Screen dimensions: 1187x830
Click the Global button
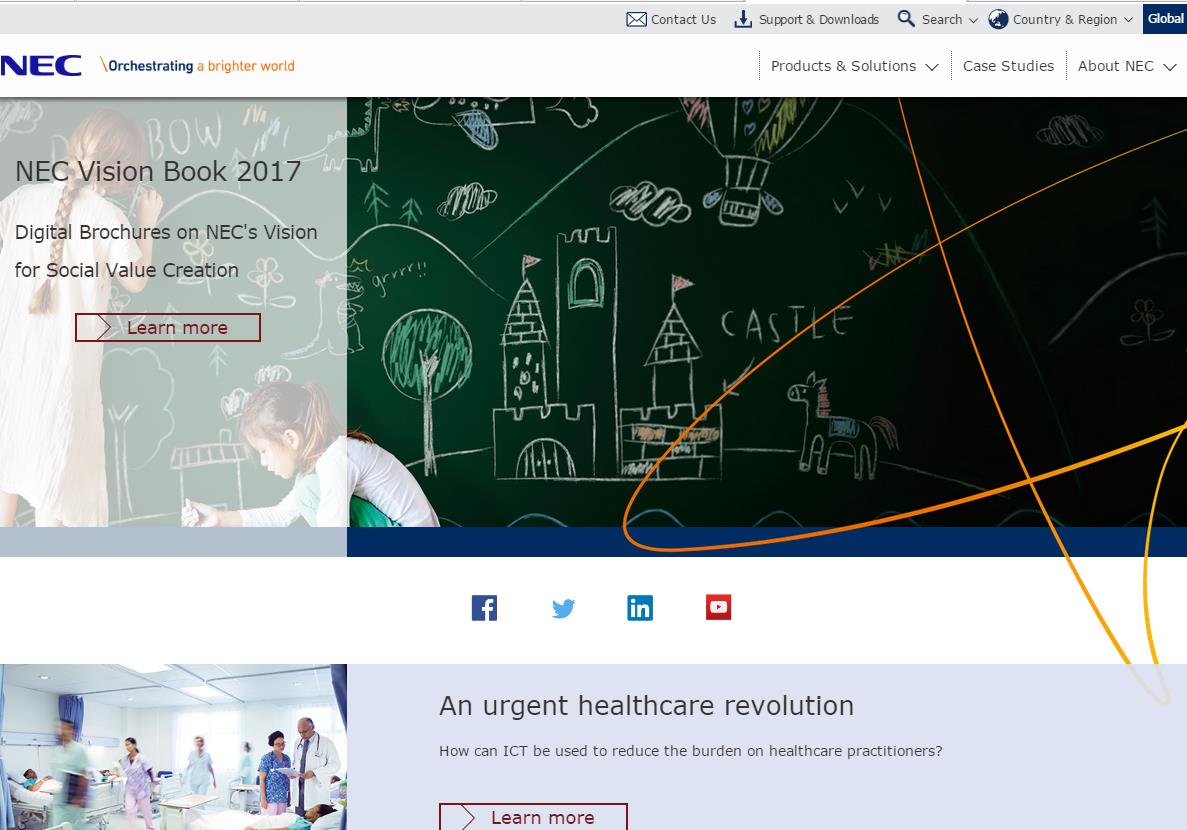point(1165,18)
